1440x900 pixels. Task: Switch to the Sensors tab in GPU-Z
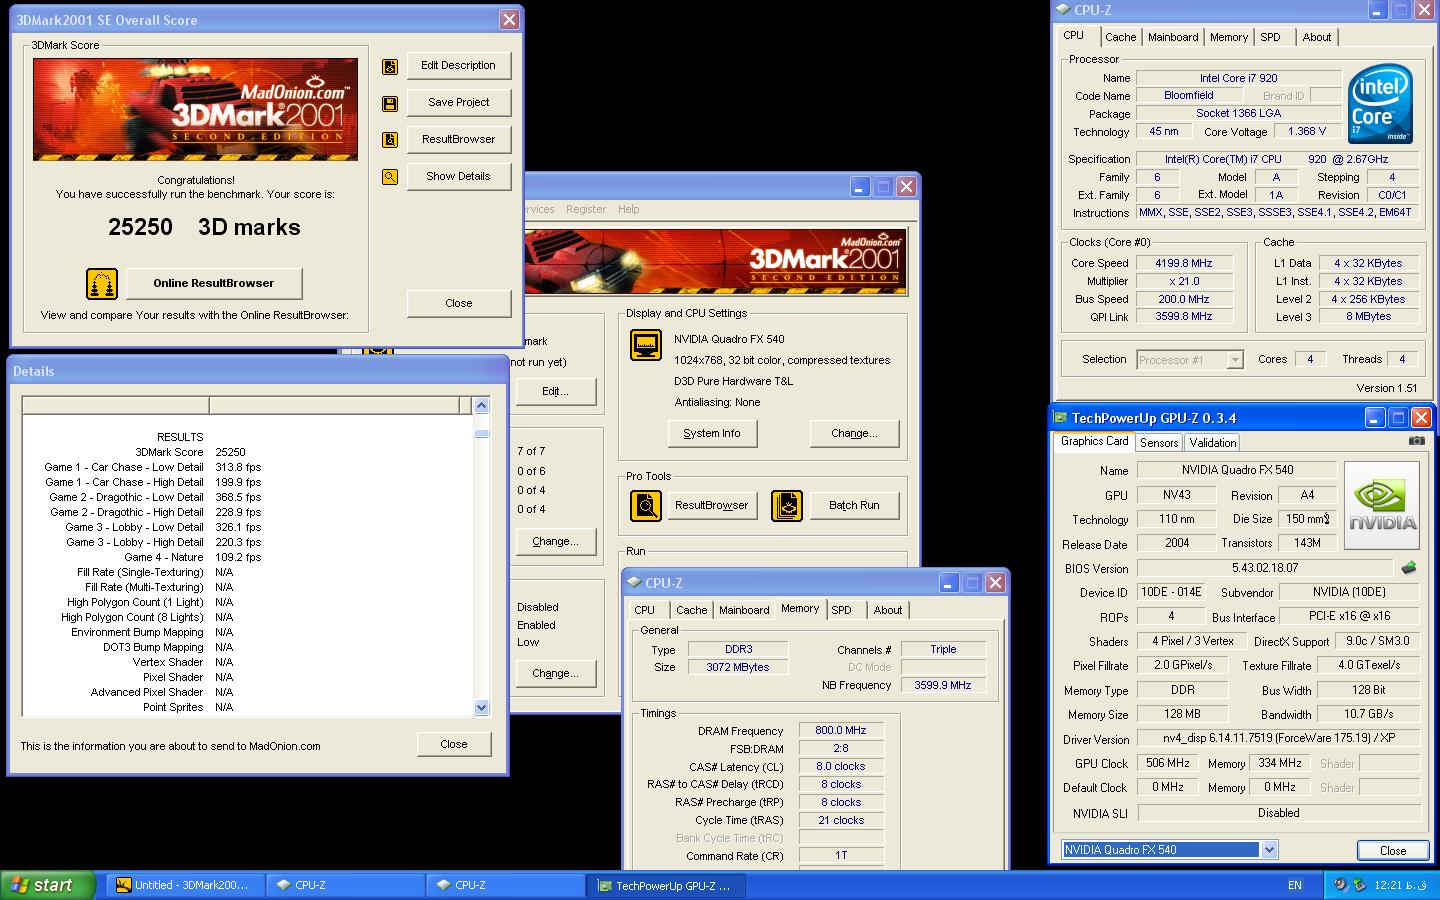1159,443
